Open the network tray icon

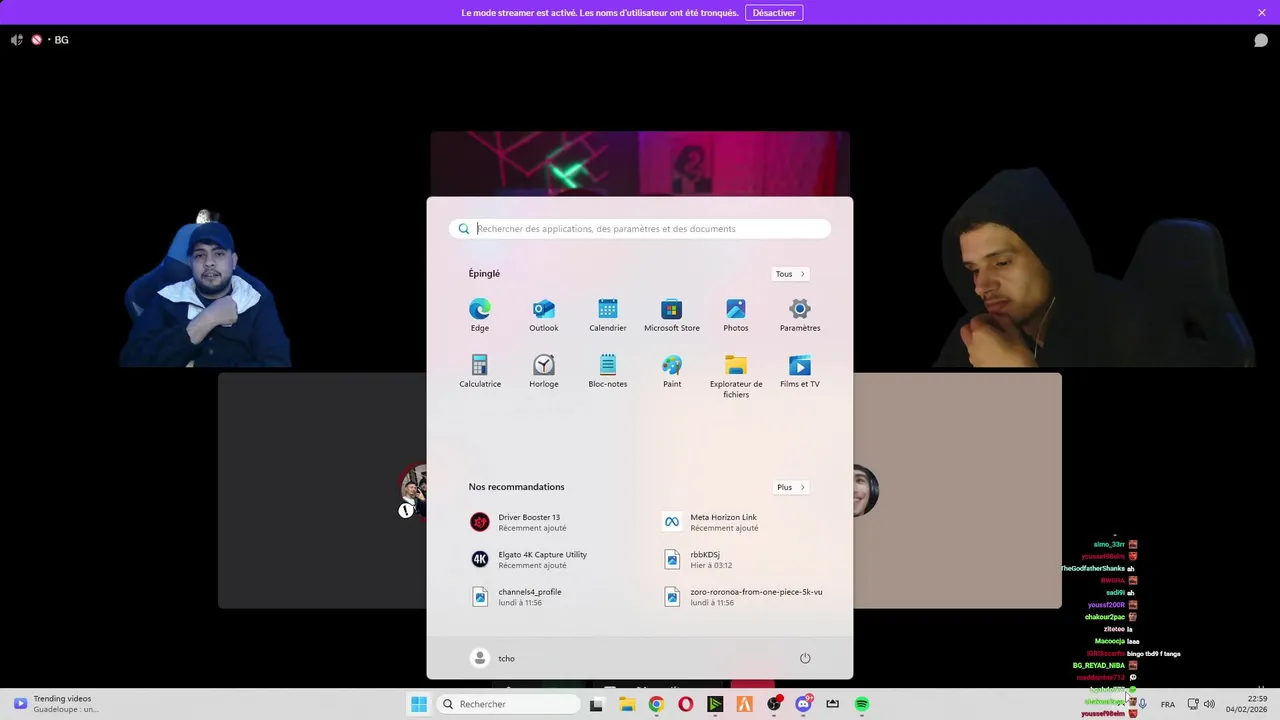coord(1193,704)
